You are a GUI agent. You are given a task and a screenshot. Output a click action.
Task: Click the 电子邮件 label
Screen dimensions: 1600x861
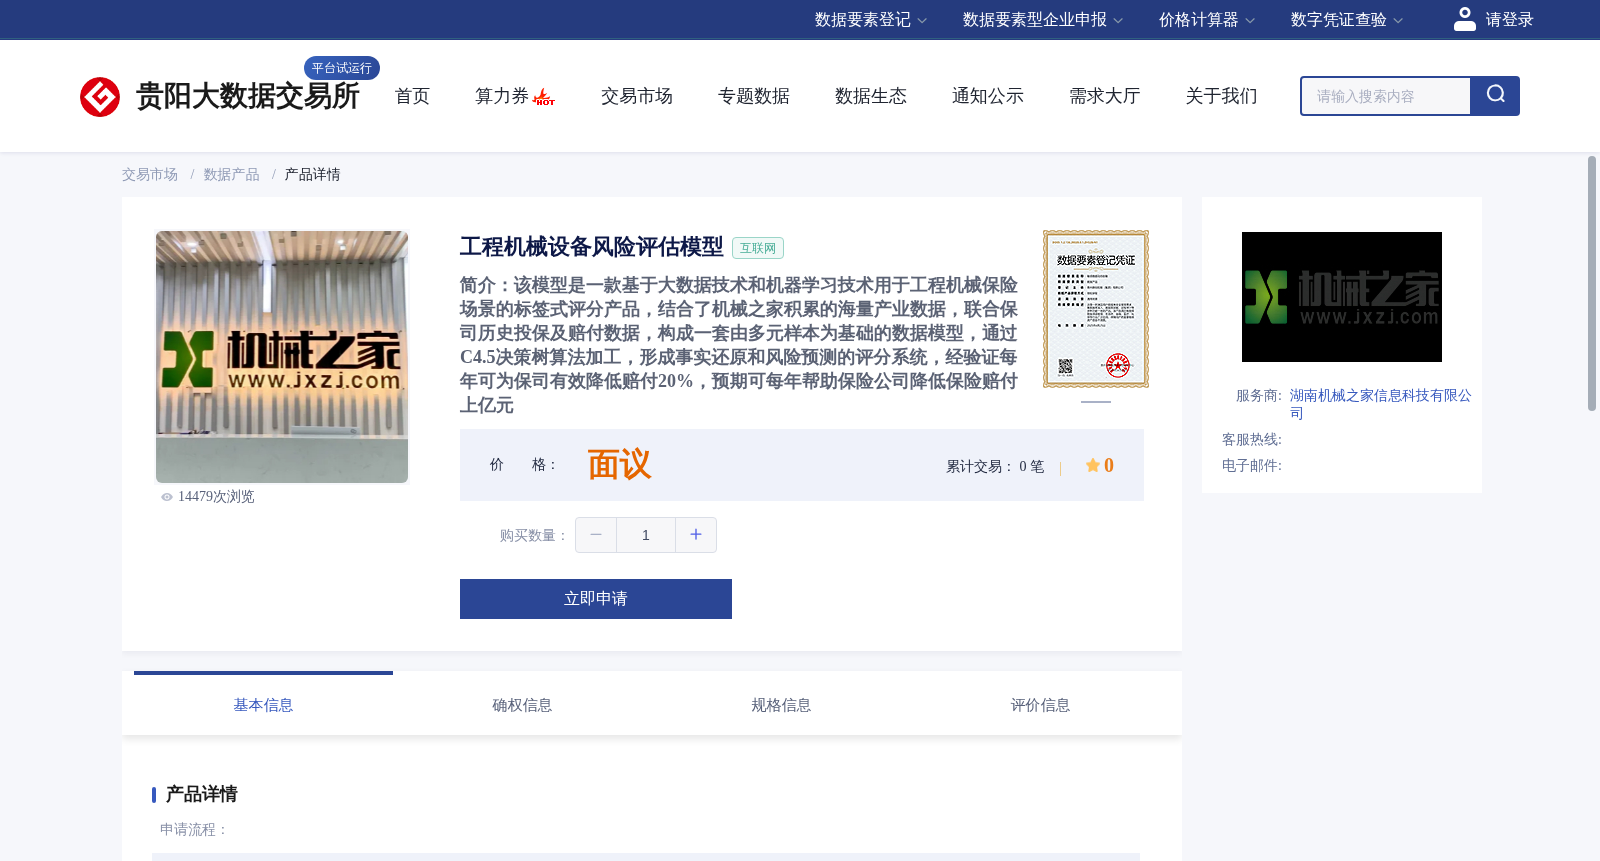[1251, 466]
